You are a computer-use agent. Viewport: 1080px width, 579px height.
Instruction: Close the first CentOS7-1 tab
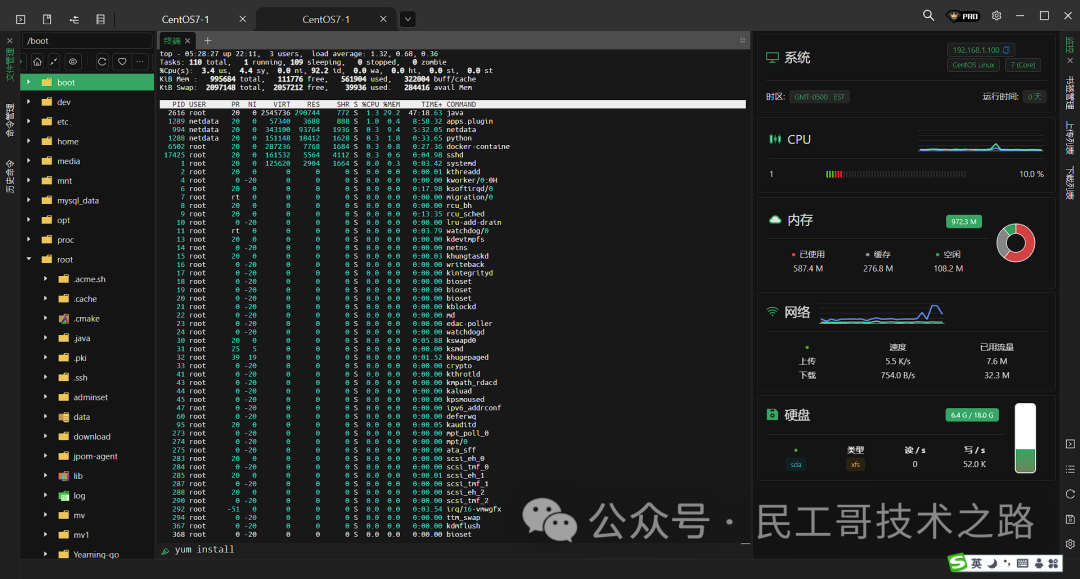coord(242,19)
